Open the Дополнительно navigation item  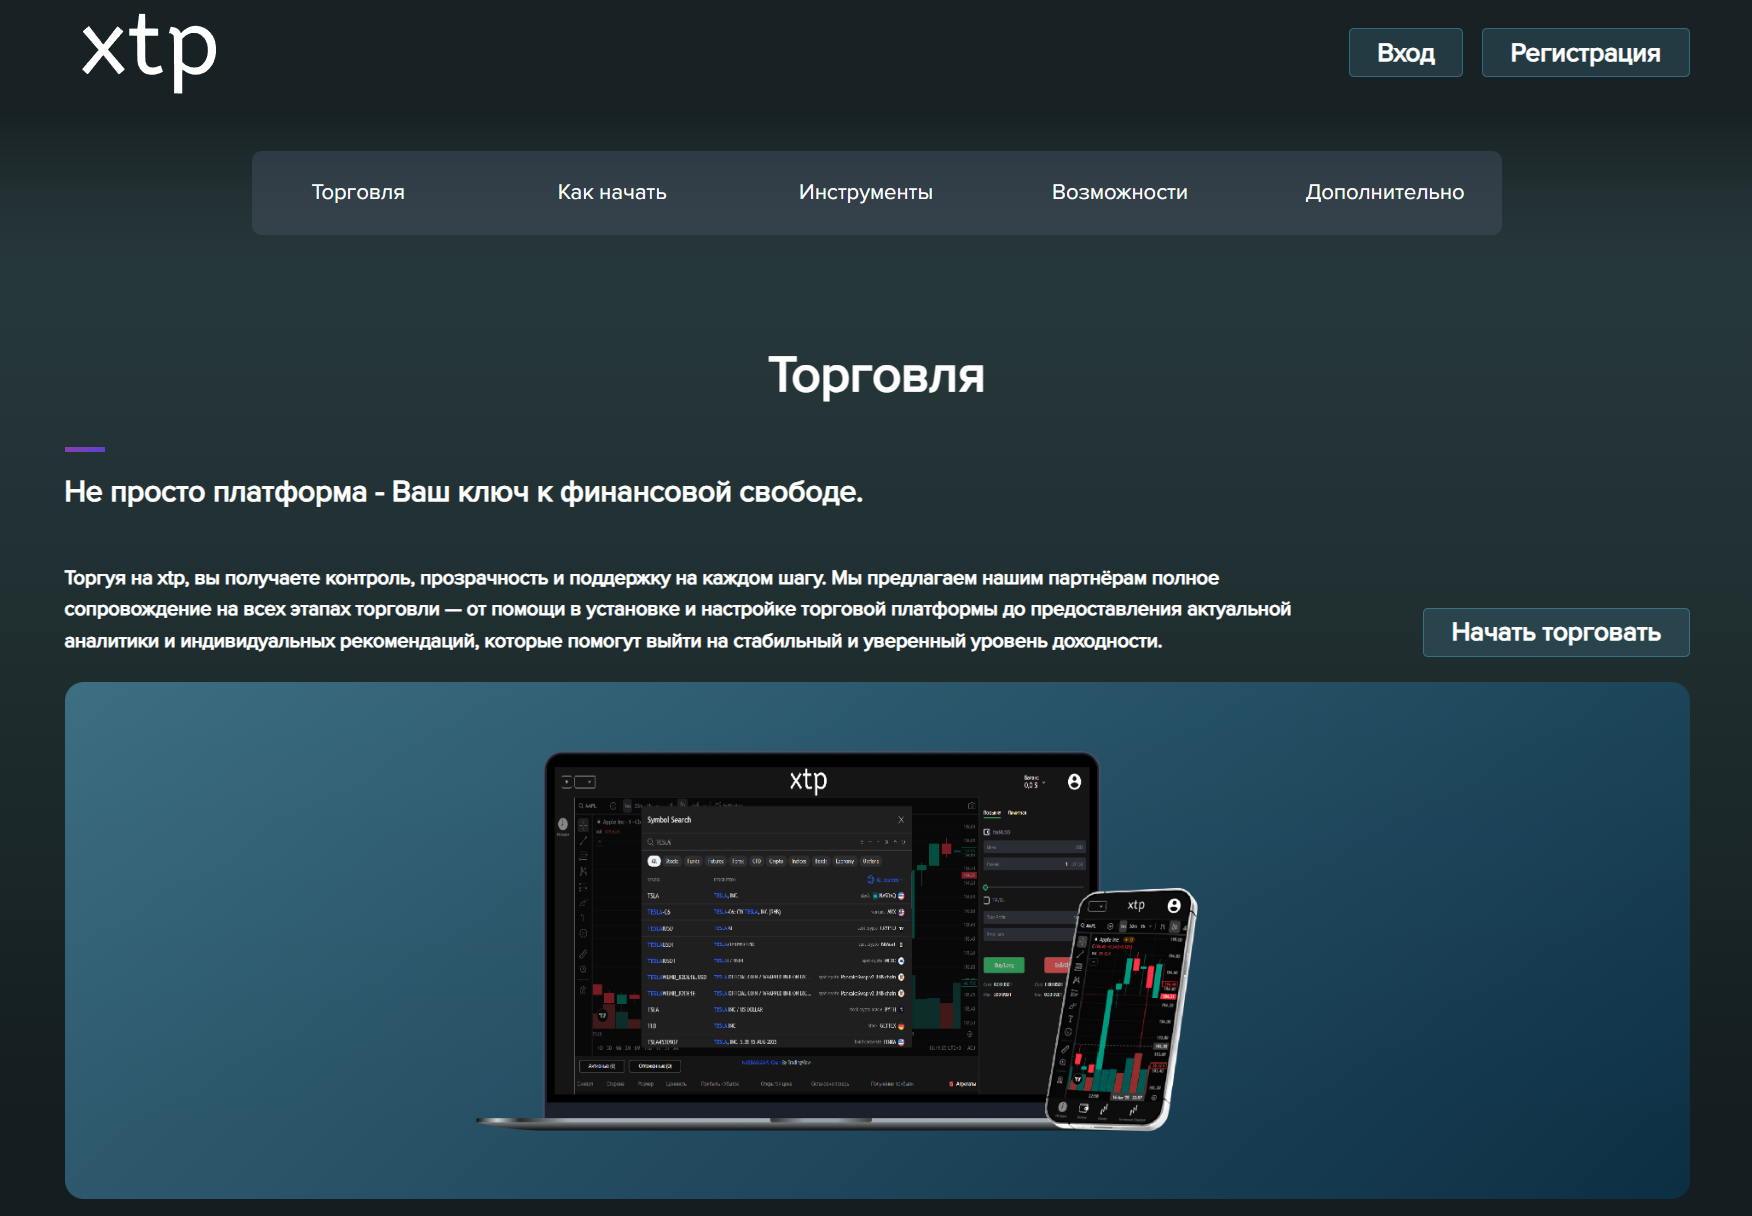[x=1384, y=192]
